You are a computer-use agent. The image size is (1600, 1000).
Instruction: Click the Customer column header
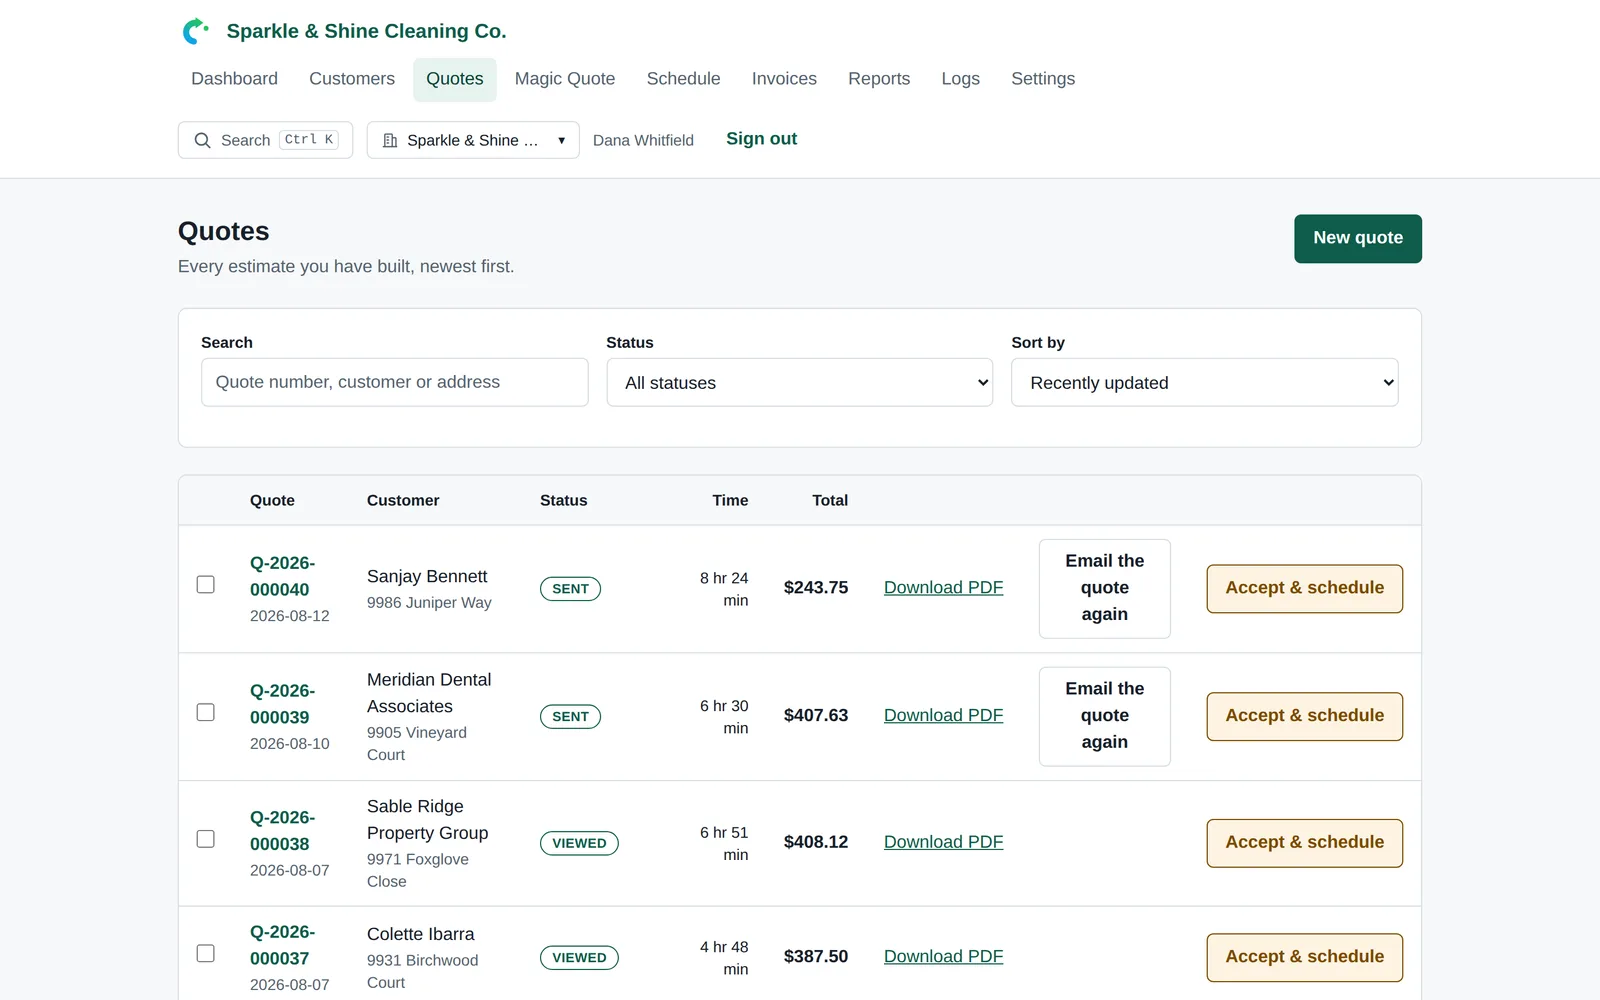[403, 500]
